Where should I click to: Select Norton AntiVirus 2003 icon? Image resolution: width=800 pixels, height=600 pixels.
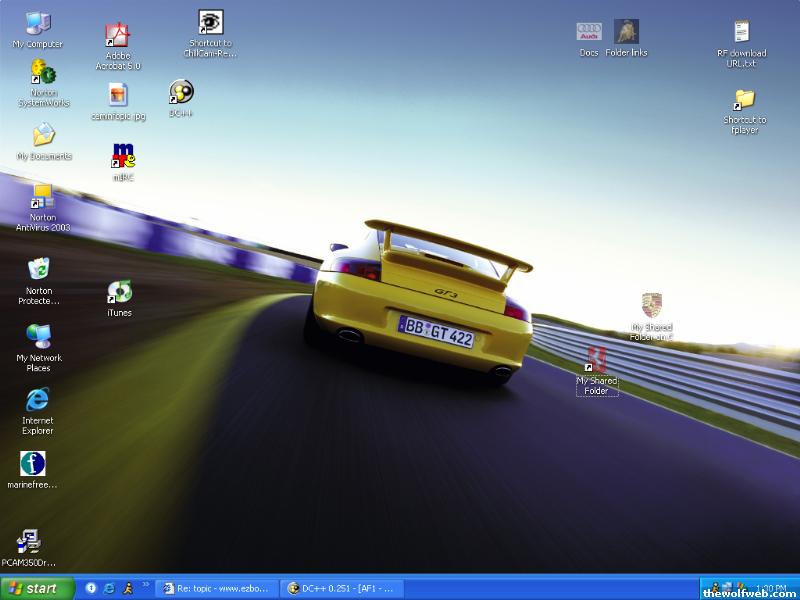click(42, 197)
